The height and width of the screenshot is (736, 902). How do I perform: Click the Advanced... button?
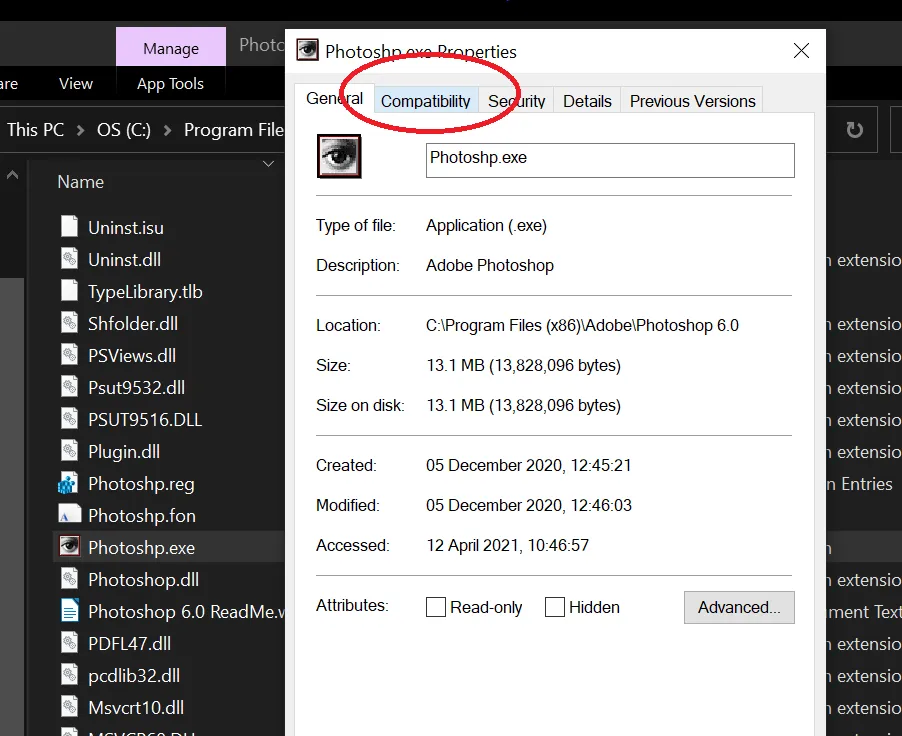click(x=739, y=607)
